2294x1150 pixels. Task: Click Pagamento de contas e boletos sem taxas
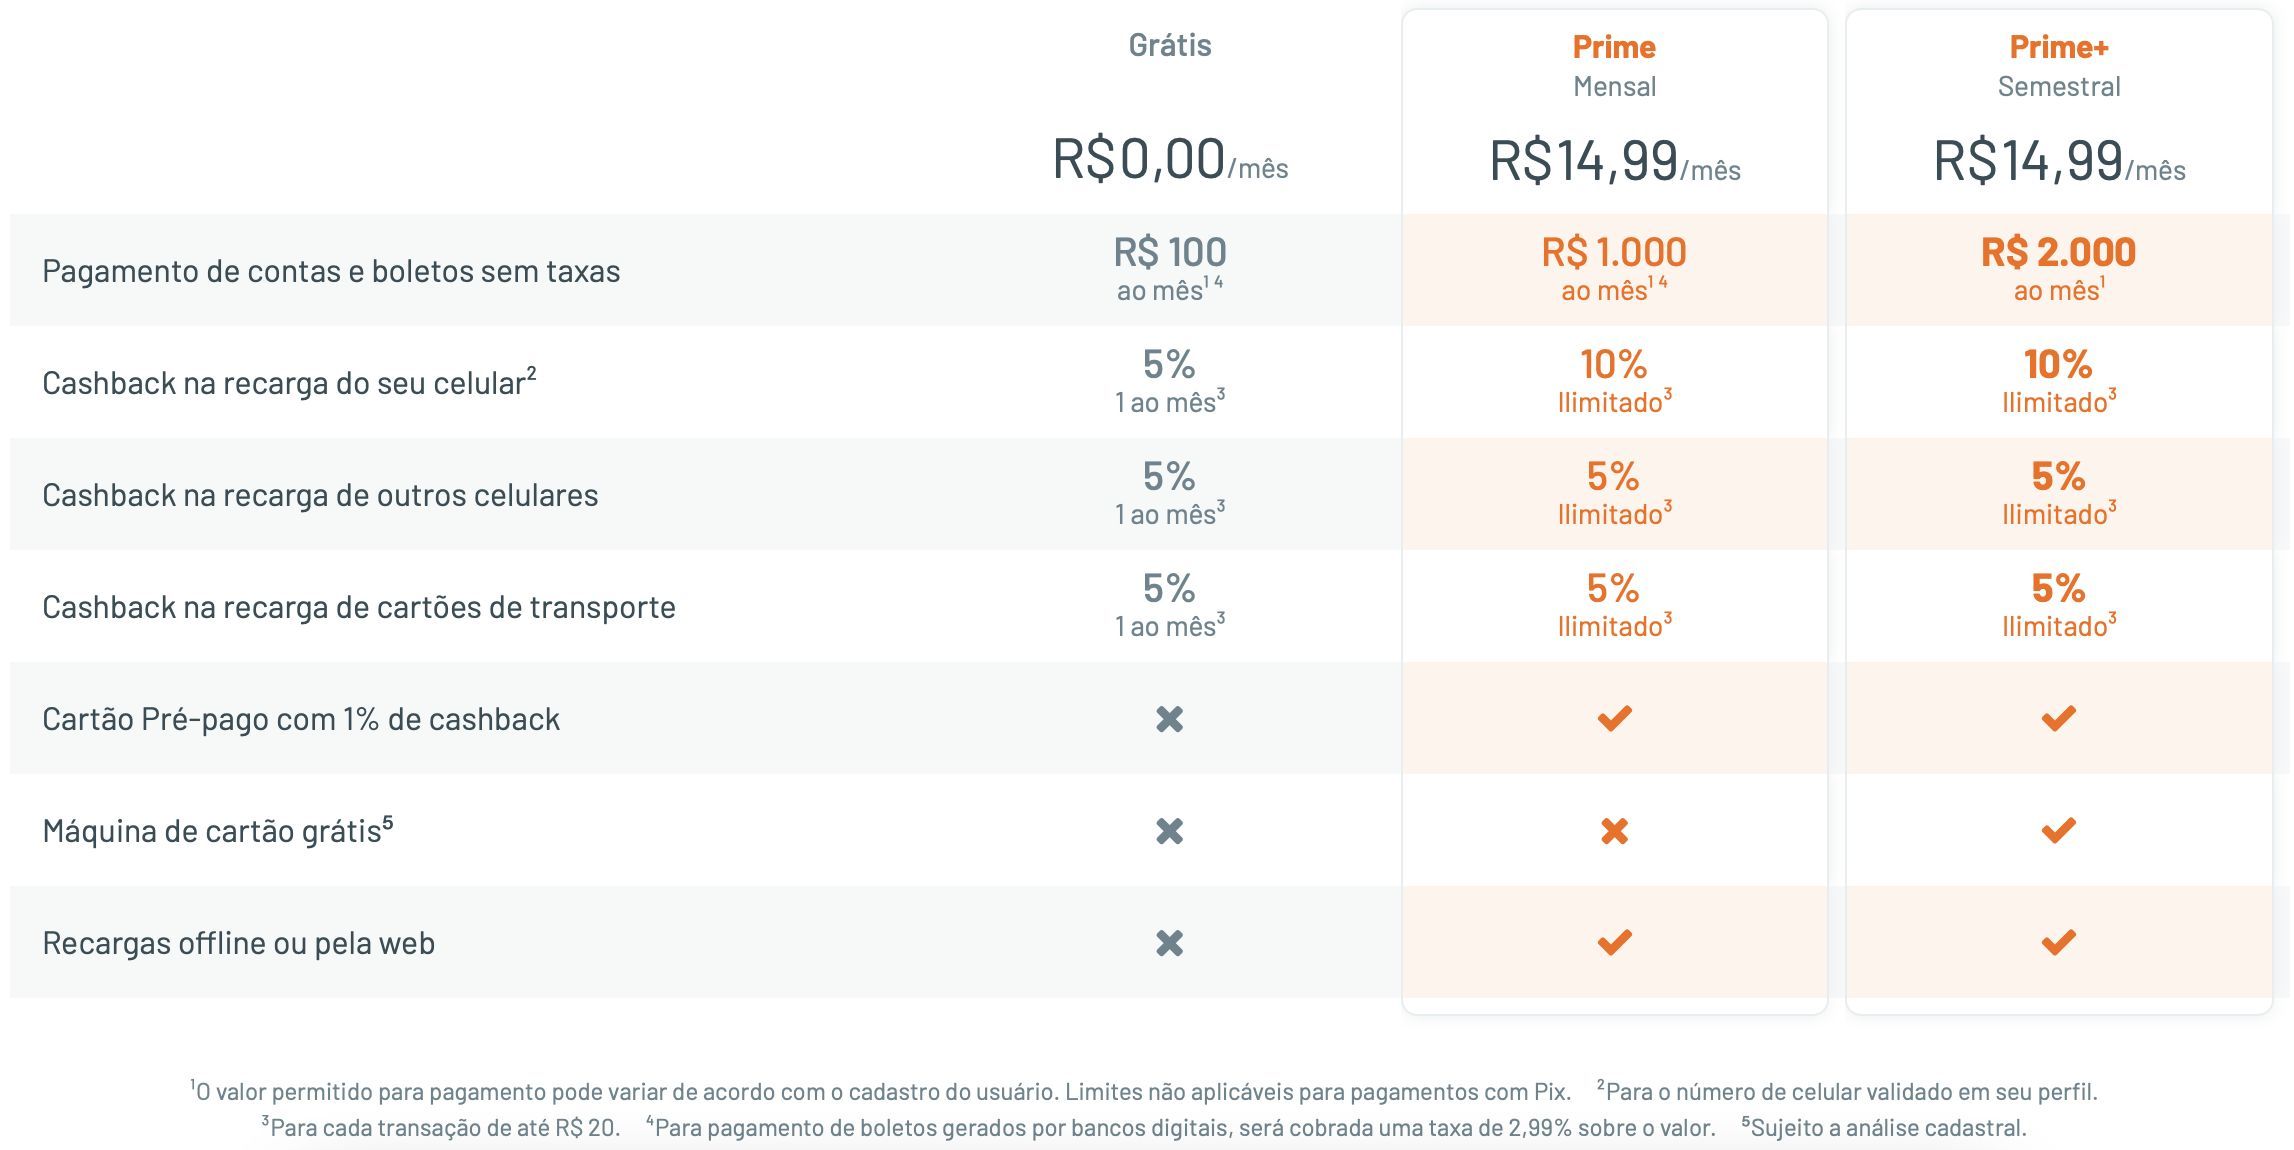[331, 271]
